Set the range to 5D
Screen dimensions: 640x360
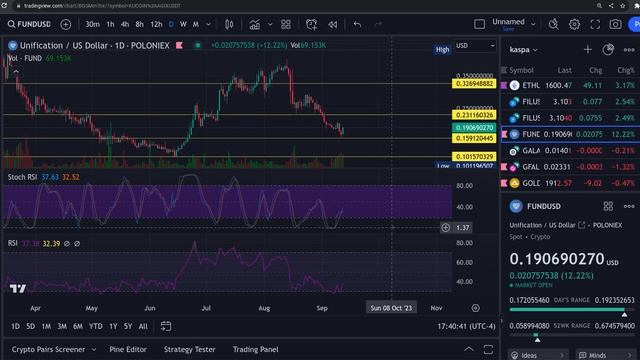(x=31, y=326)
